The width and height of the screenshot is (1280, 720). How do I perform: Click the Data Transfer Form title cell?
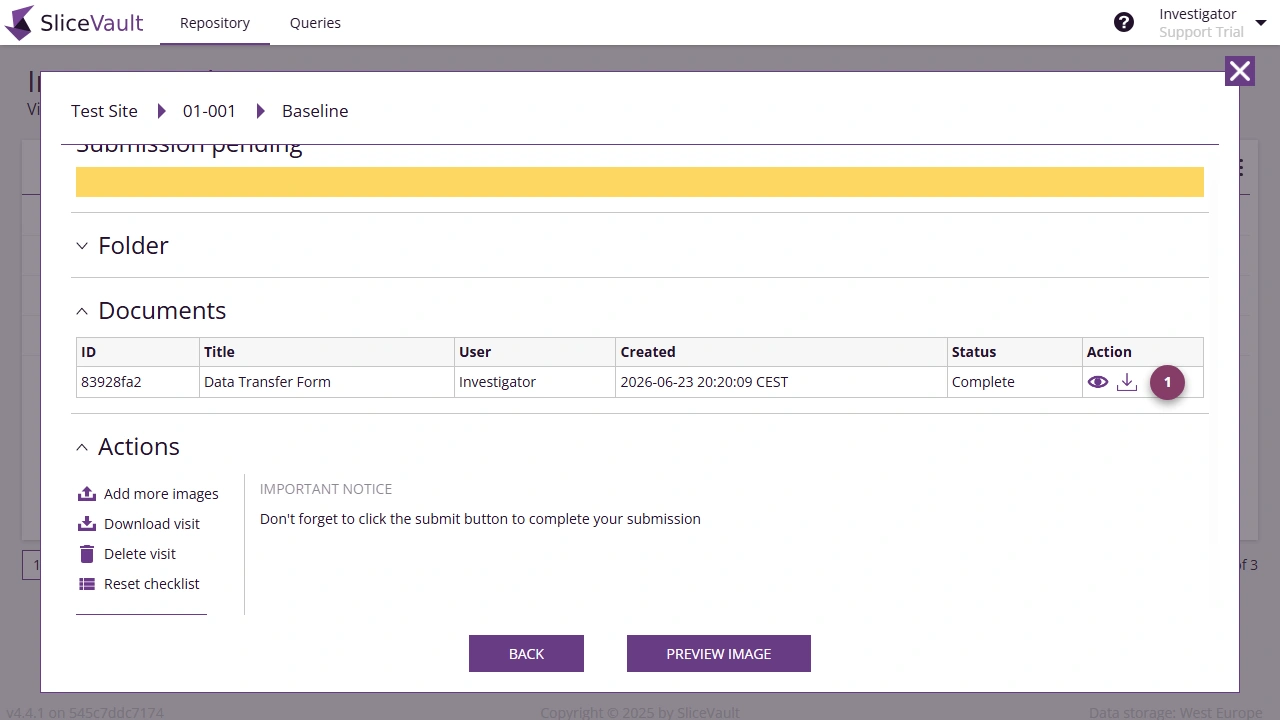(327, 382)
